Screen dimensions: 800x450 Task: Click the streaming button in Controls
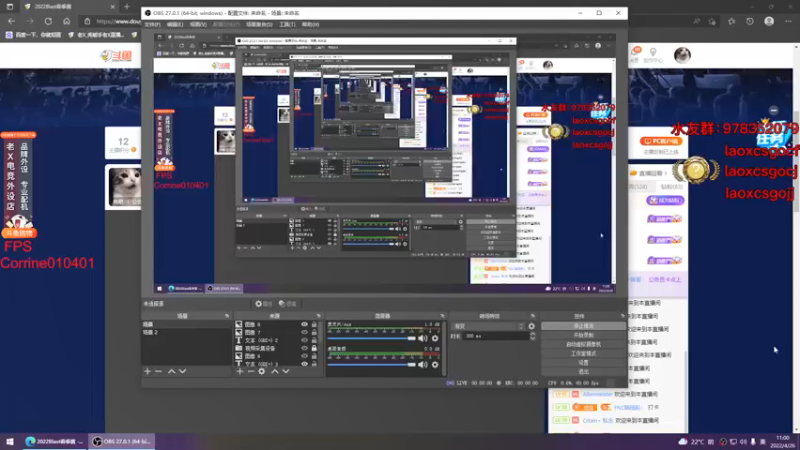pos(583,326)
